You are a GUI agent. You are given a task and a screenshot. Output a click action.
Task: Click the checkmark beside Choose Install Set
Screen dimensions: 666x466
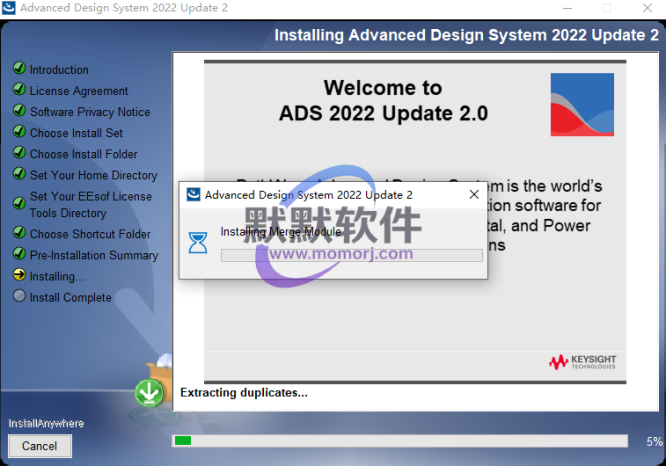pyautogui.click(x=19, y=132)
